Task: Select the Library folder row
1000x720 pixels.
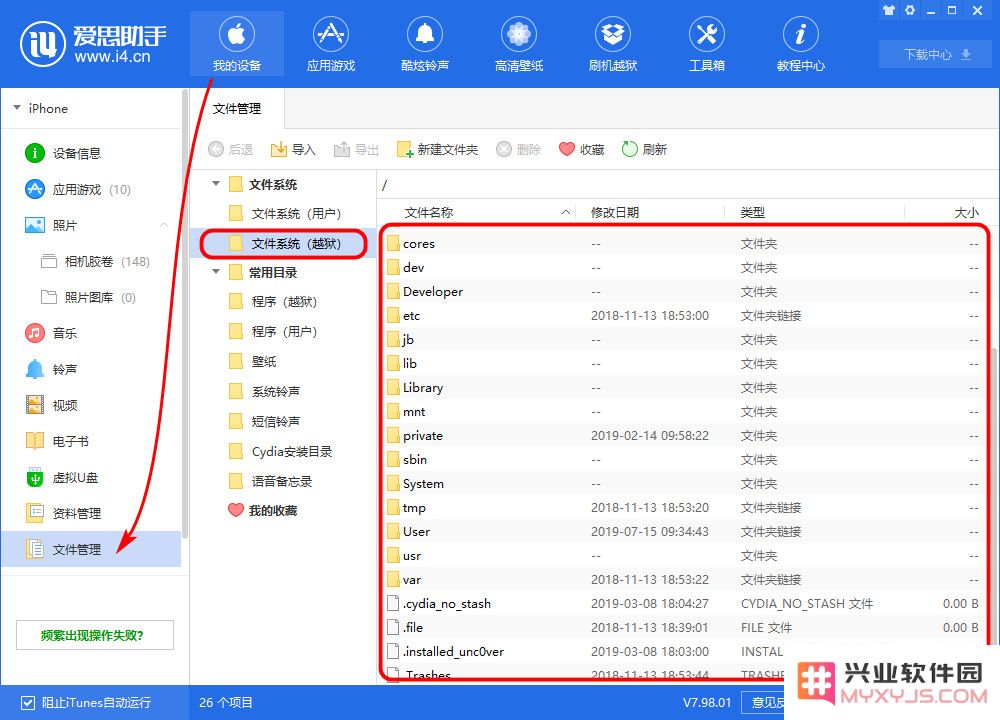Action: pyautogui.click(x=684, y=388)
